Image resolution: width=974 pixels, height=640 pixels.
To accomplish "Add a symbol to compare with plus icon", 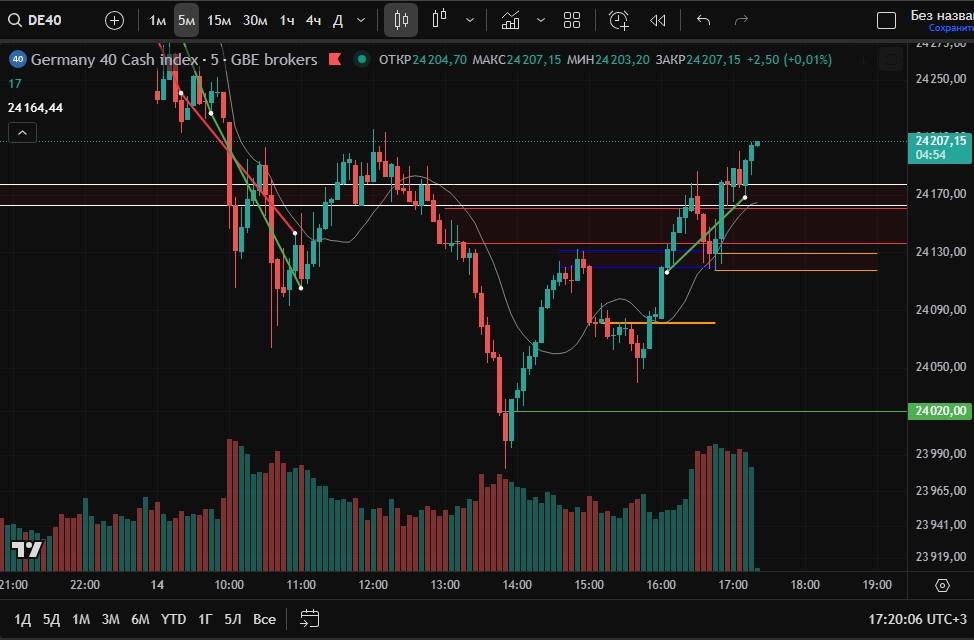I will 115,20.
